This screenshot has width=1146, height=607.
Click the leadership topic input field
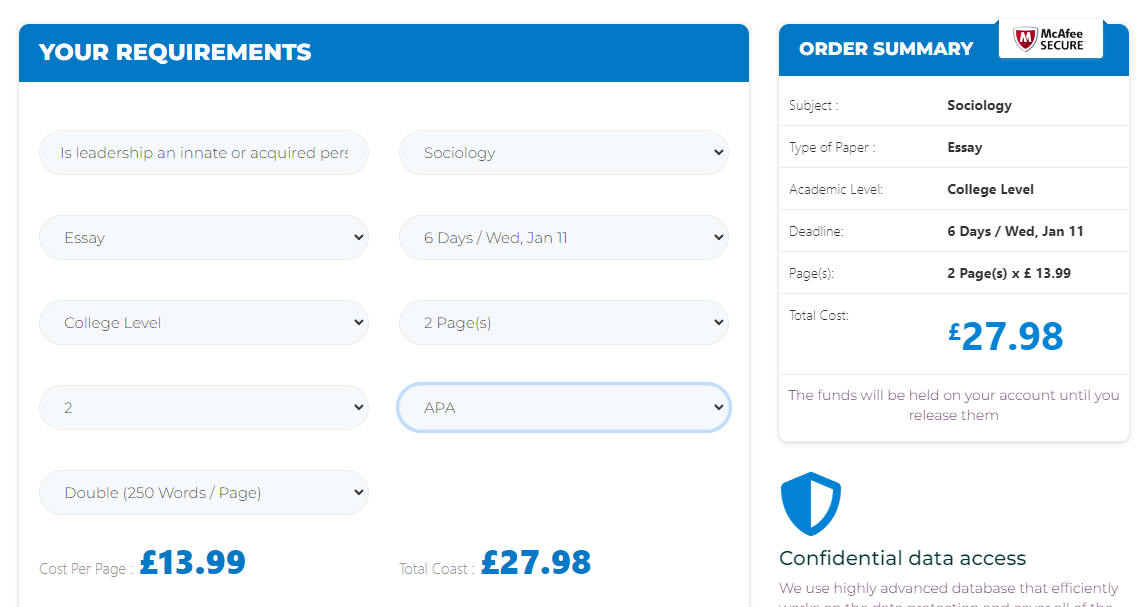click(x=204, y=153)
